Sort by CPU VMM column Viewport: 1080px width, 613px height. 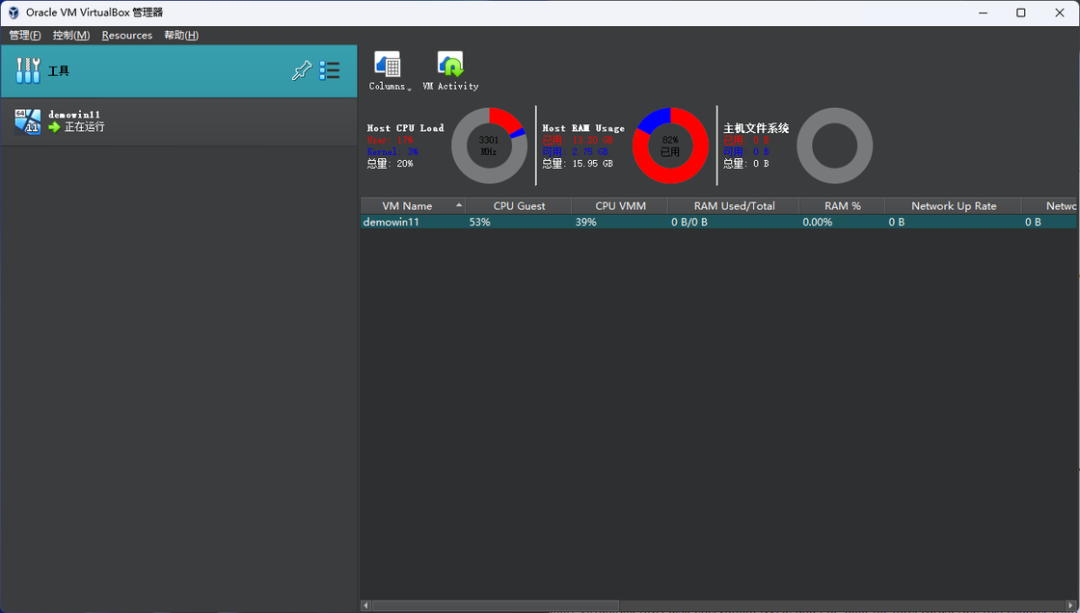coord(620,206)
